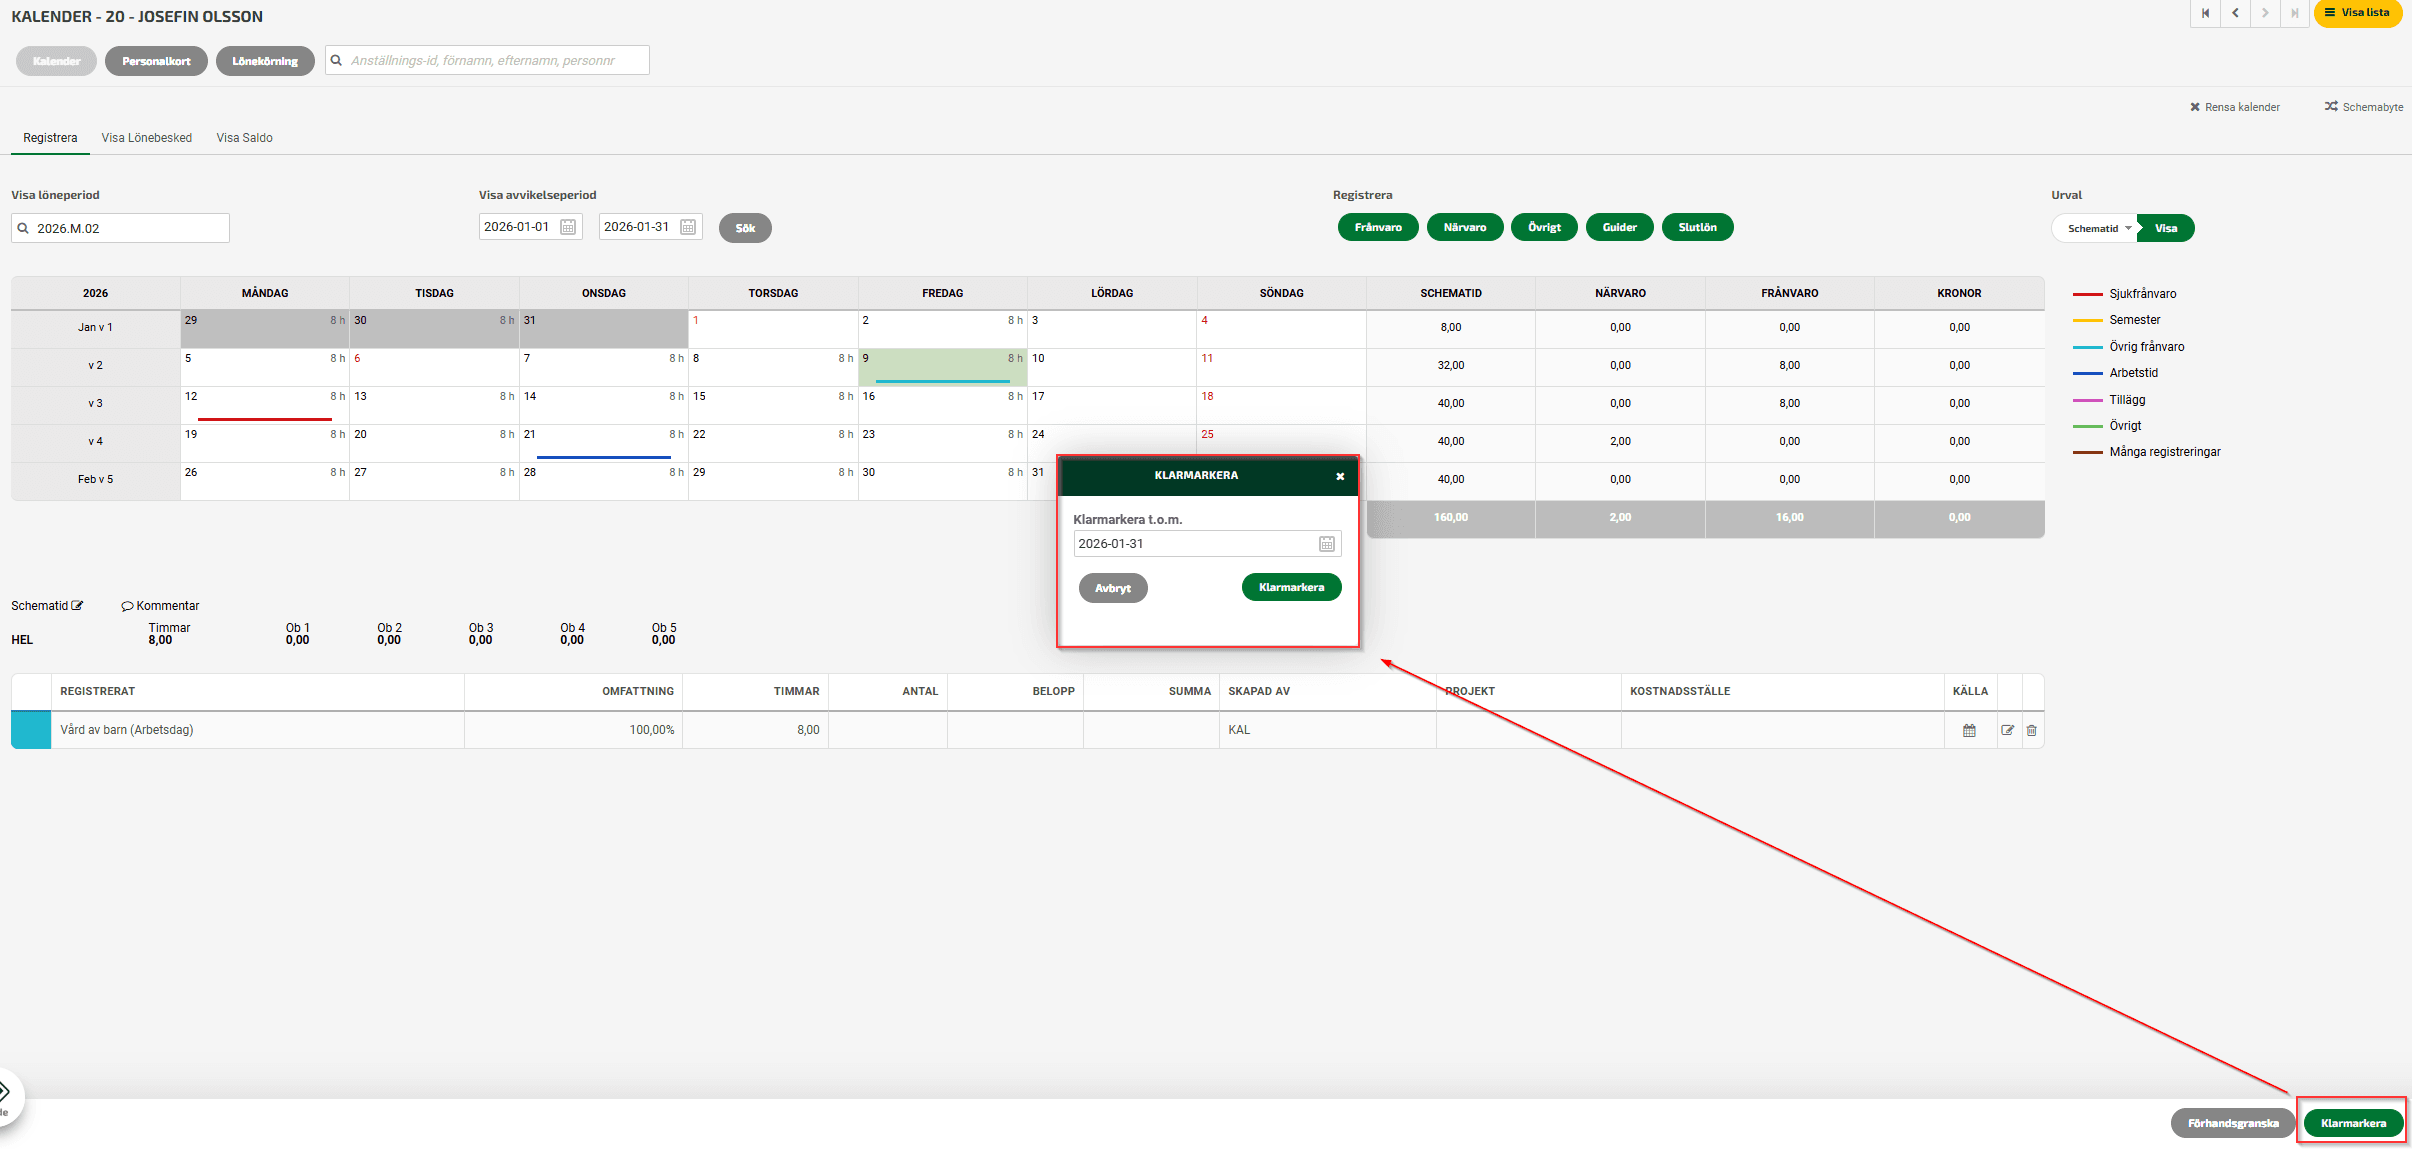Switch to Visa Saldo tab

244,138
